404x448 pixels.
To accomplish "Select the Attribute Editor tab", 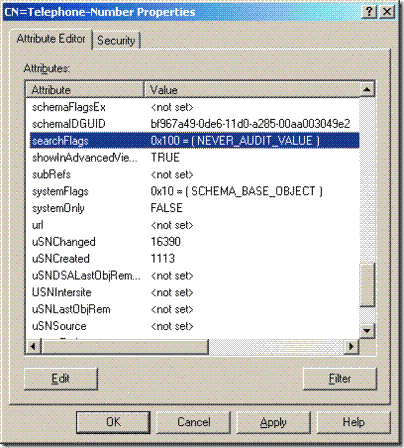I will point(51,39).
